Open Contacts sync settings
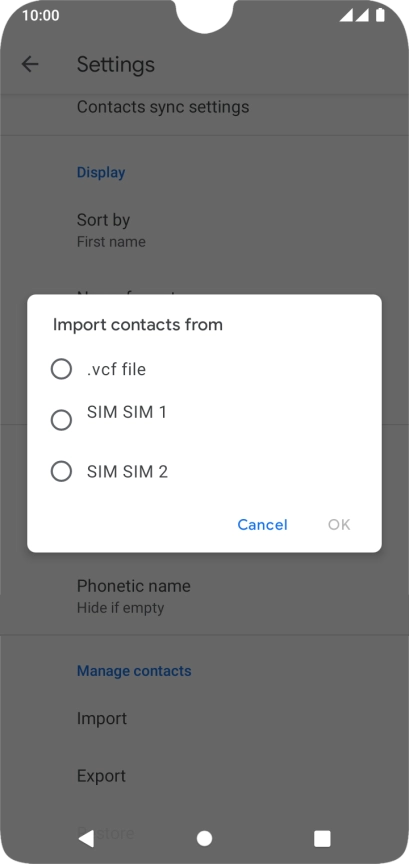 coord(204,107)
